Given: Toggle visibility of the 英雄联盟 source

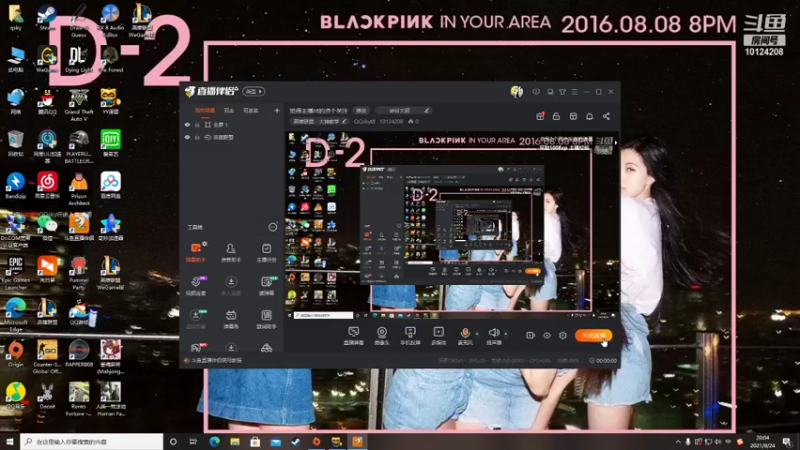Looking at the screenshot, I should click(187, 137).
